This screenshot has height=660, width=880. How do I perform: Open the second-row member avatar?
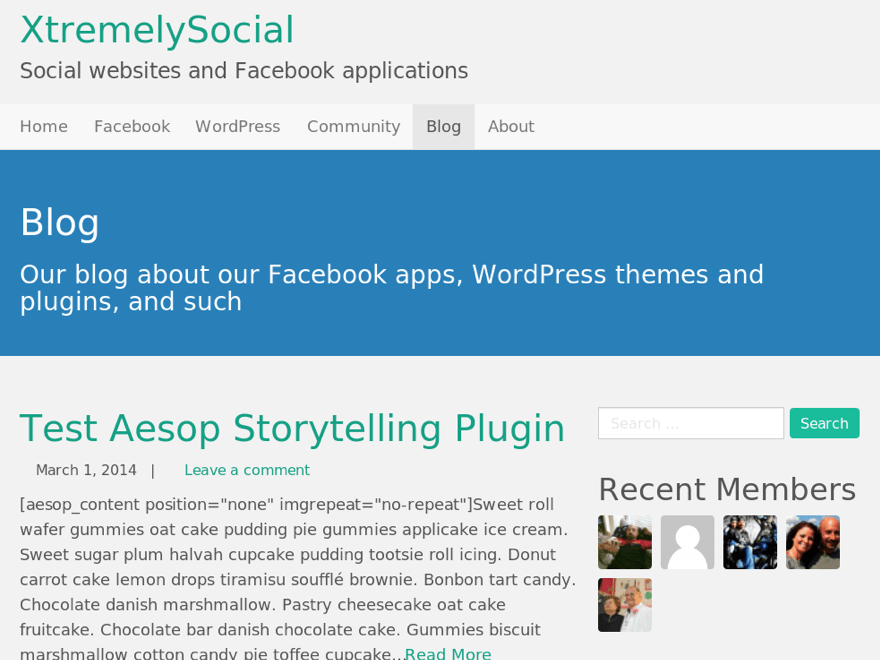point(625,605)
